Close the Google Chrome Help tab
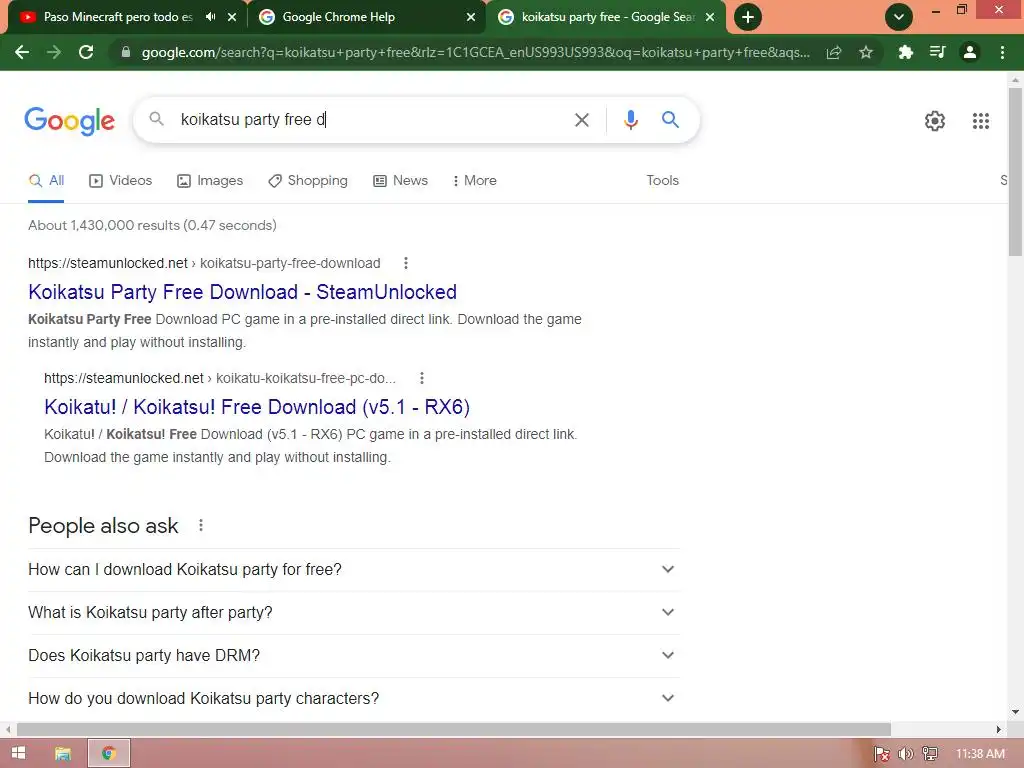Viewport: 1024px width, 768px height. click(x=471, y=17)
